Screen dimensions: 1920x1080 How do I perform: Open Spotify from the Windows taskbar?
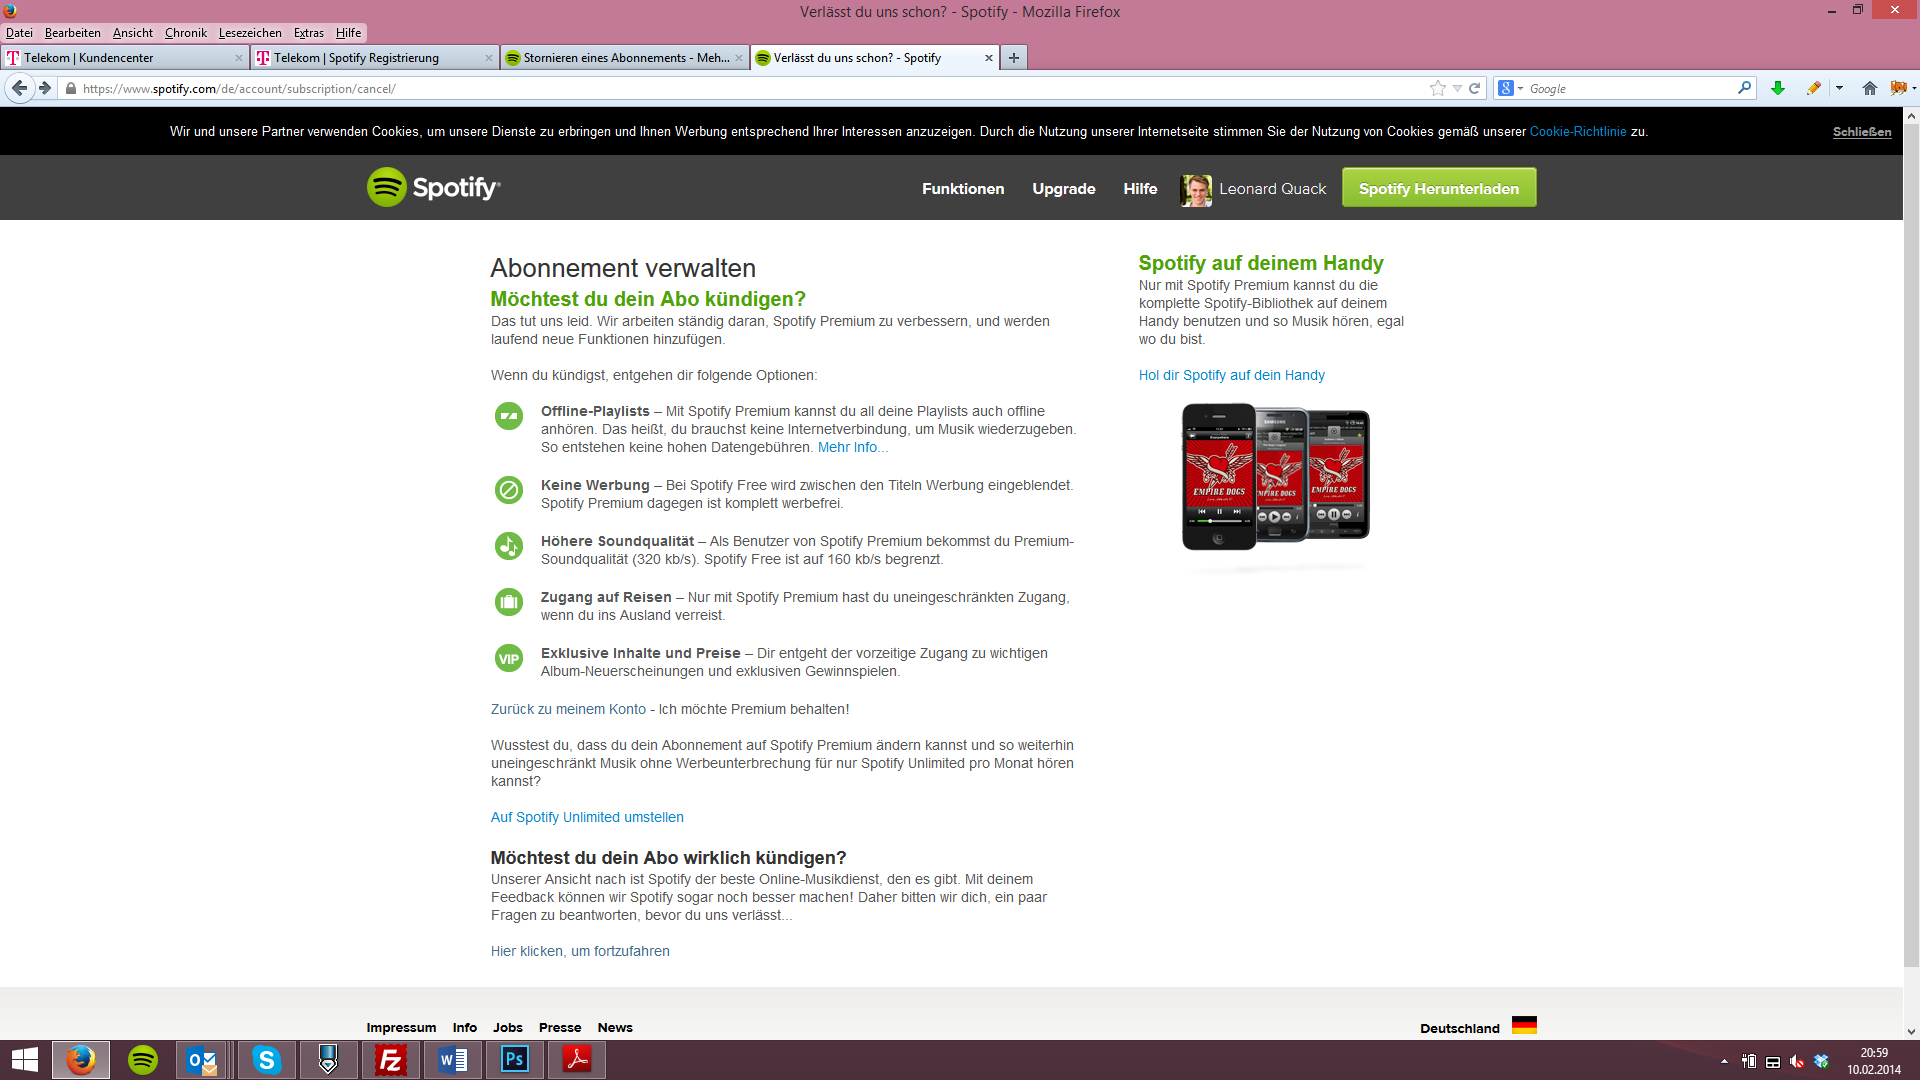pos(143,1060)
